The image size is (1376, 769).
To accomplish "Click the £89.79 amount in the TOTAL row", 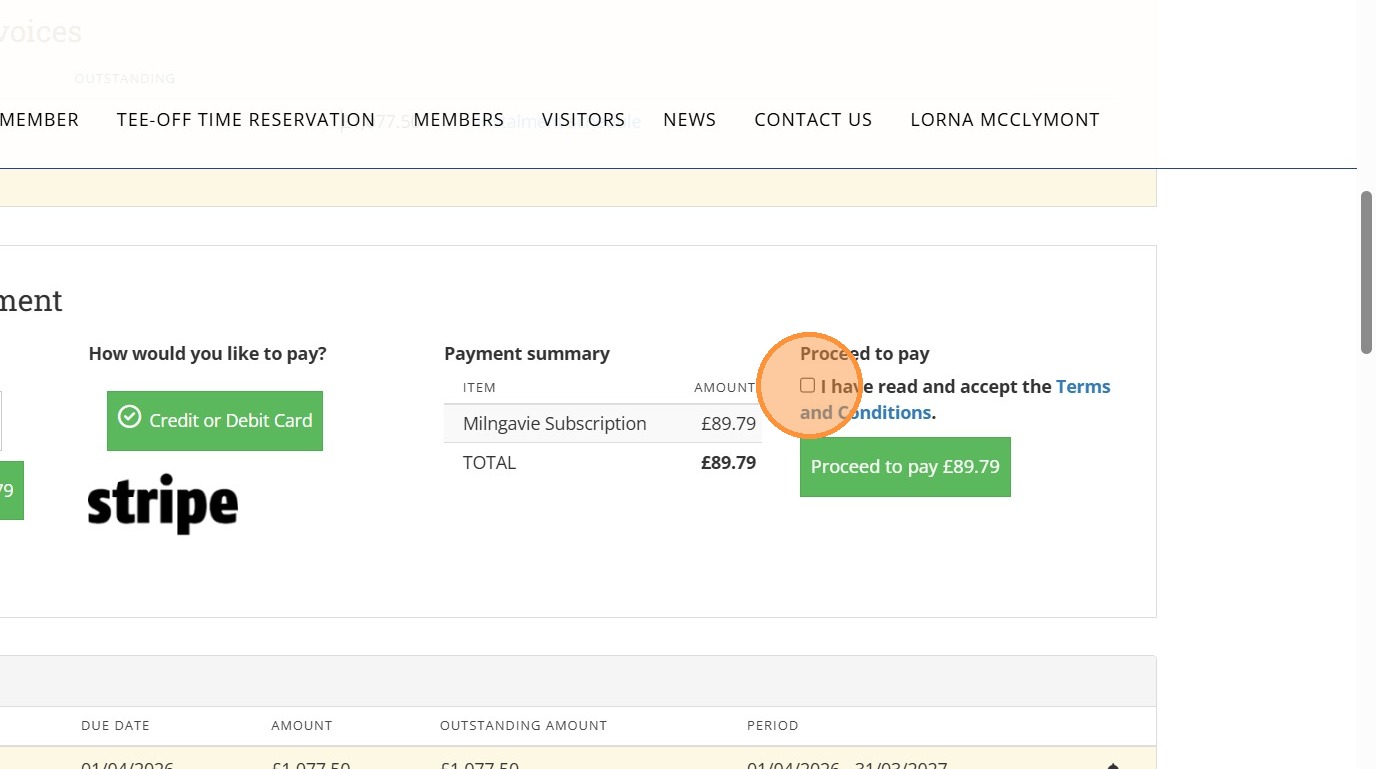I will click(729, 463).
